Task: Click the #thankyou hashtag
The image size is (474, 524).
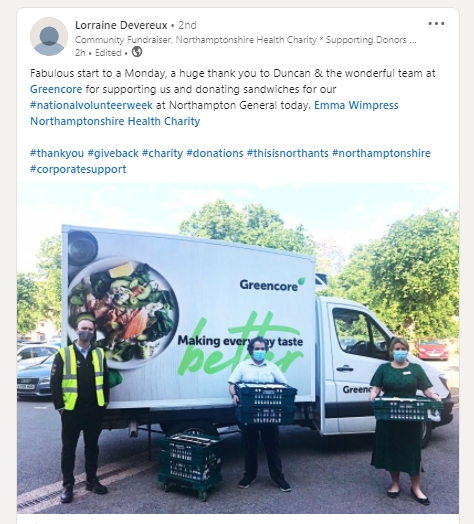Action: click(x=57, y=153)
